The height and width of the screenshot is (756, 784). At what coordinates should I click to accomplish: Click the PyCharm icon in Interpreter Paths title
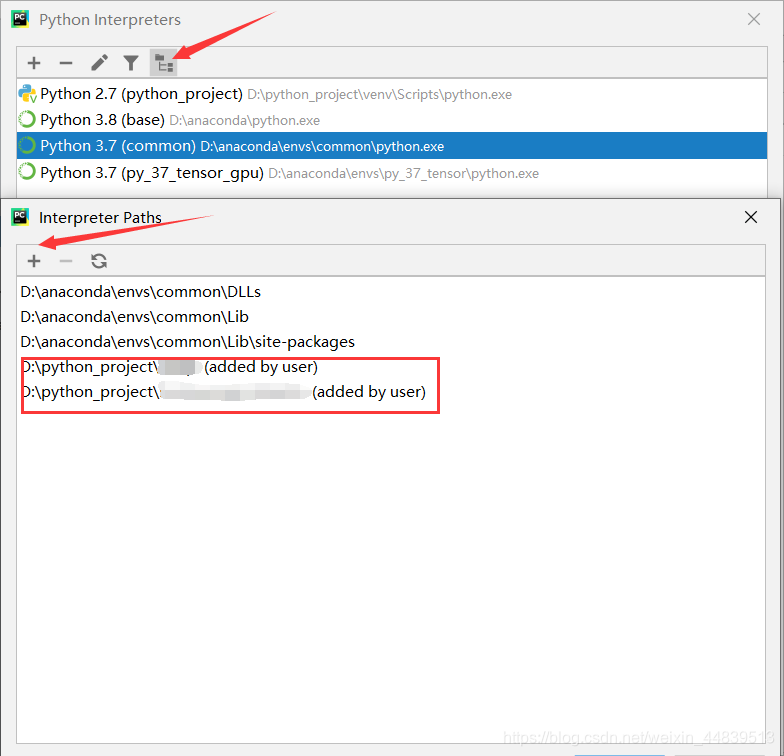coord(20,217)
